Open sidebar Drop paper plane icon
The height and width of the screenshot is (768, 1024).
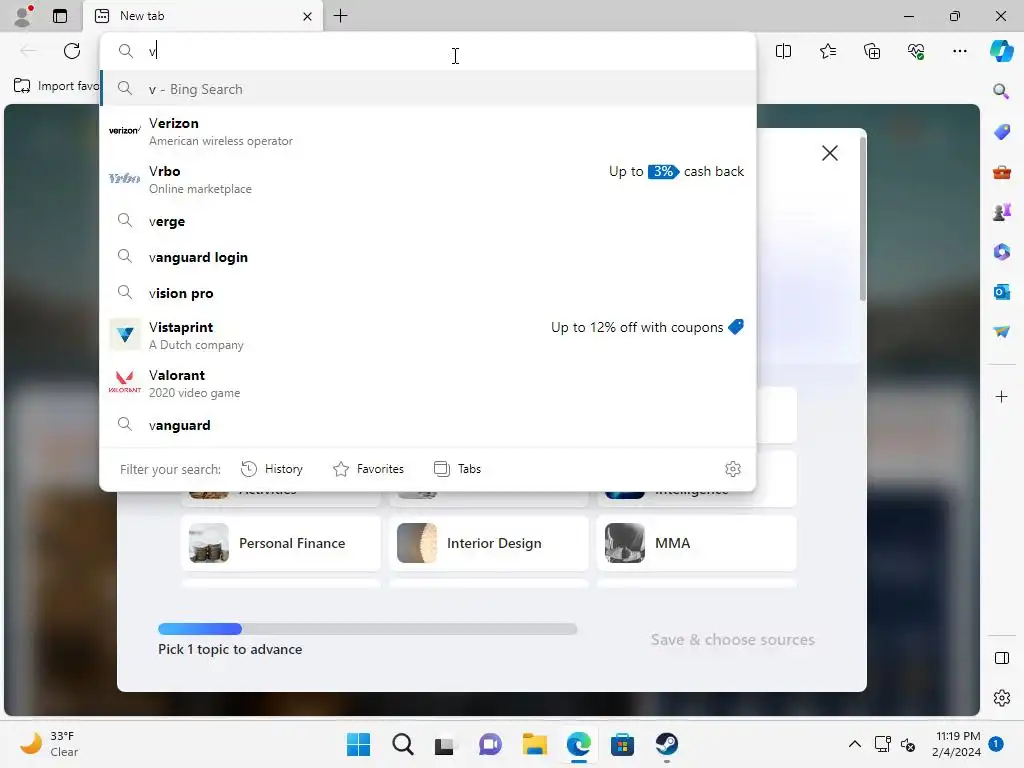(1001, 332)
